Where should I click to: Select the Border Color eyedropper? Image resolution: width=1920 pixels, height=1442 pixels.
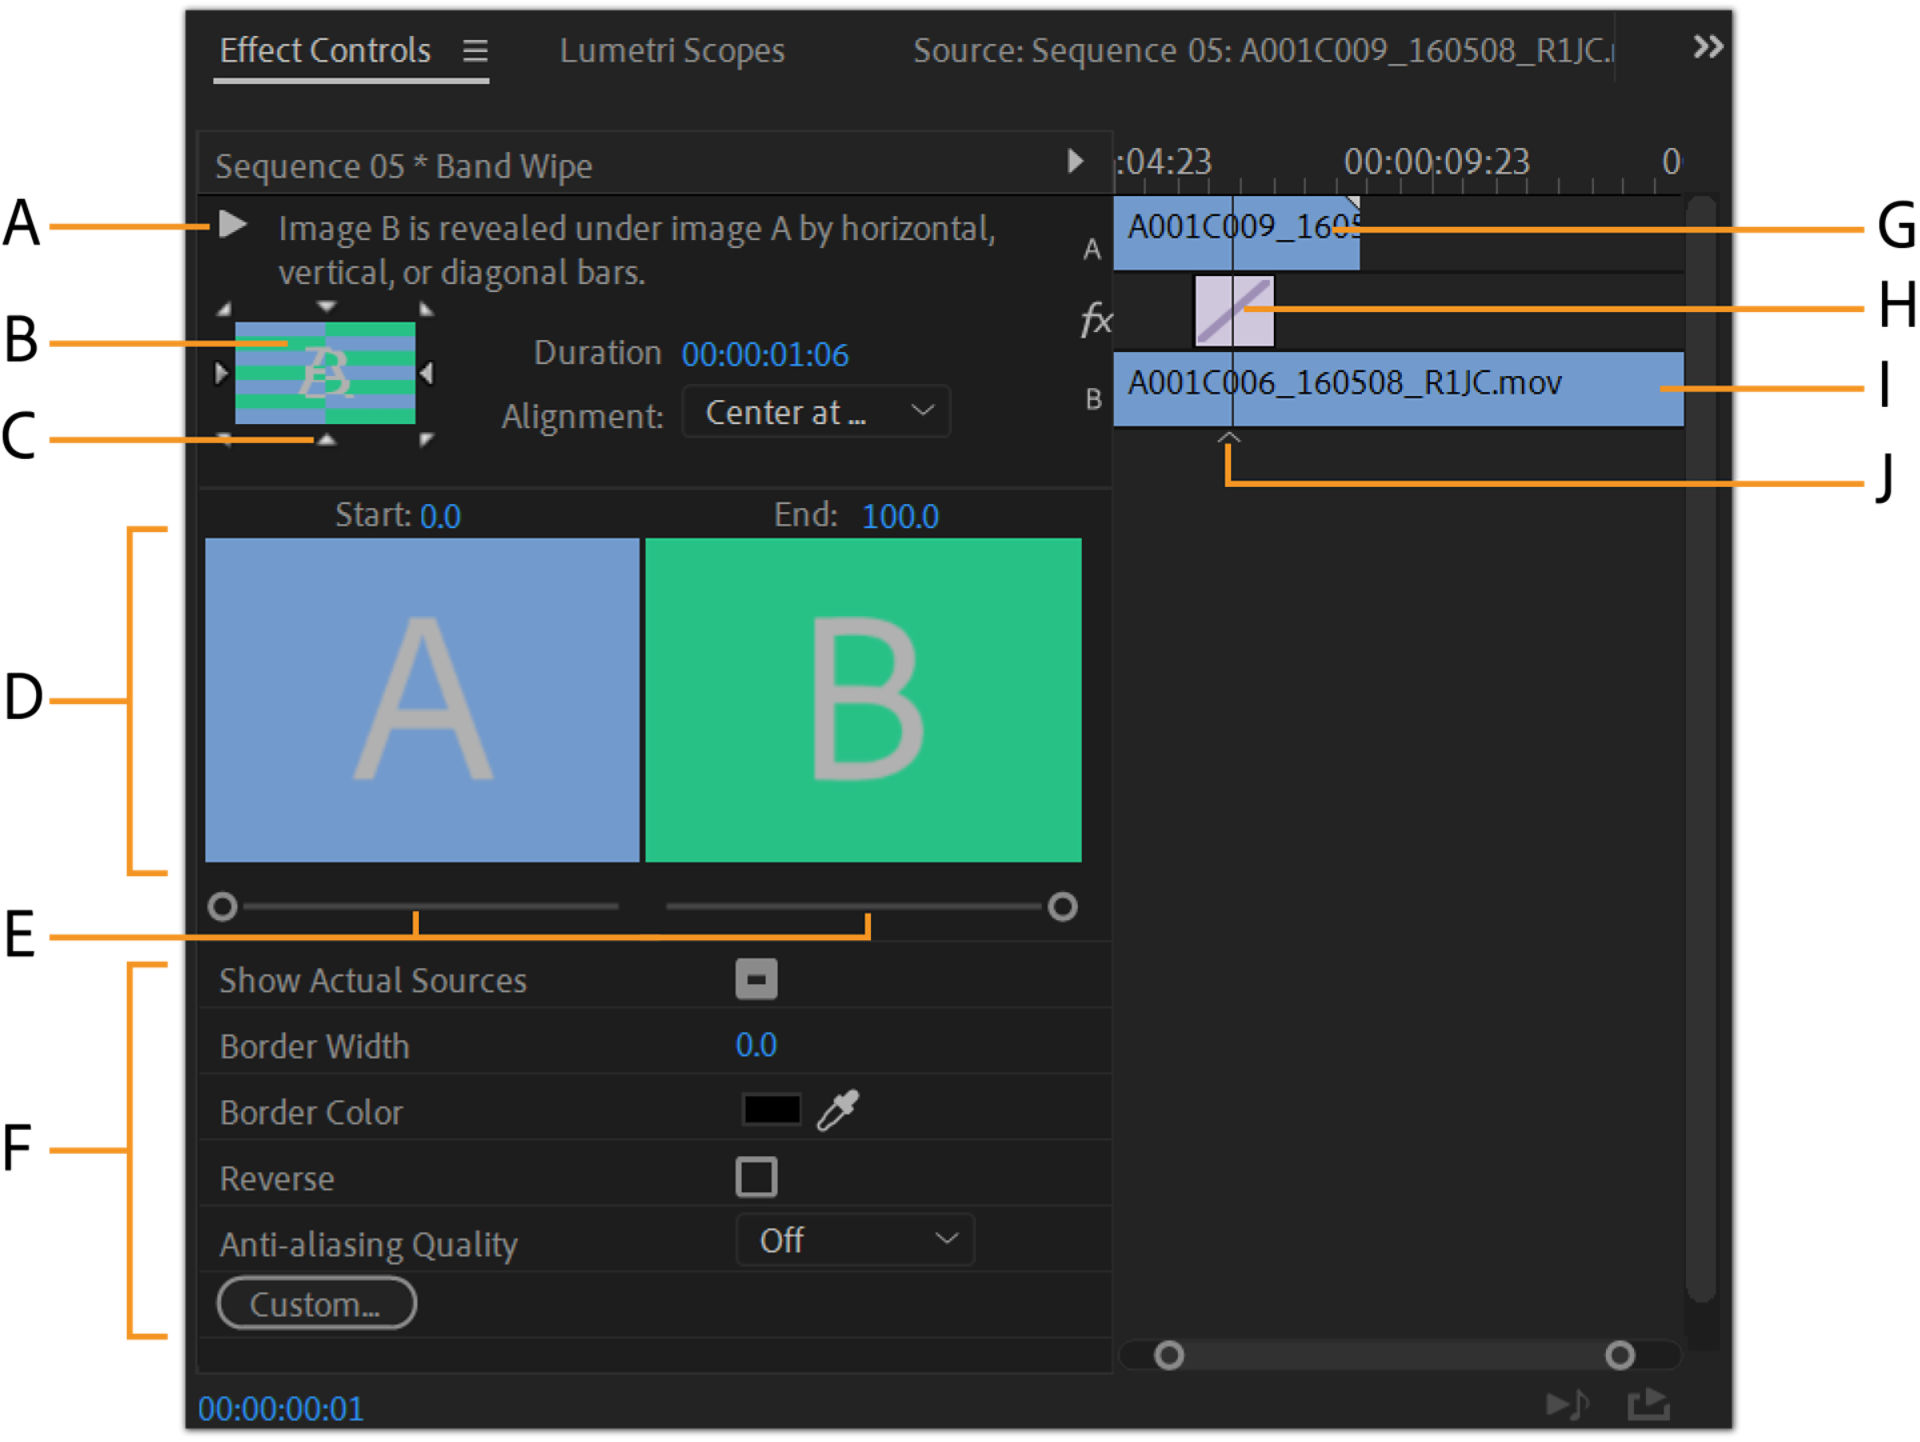coord(838,1110)
